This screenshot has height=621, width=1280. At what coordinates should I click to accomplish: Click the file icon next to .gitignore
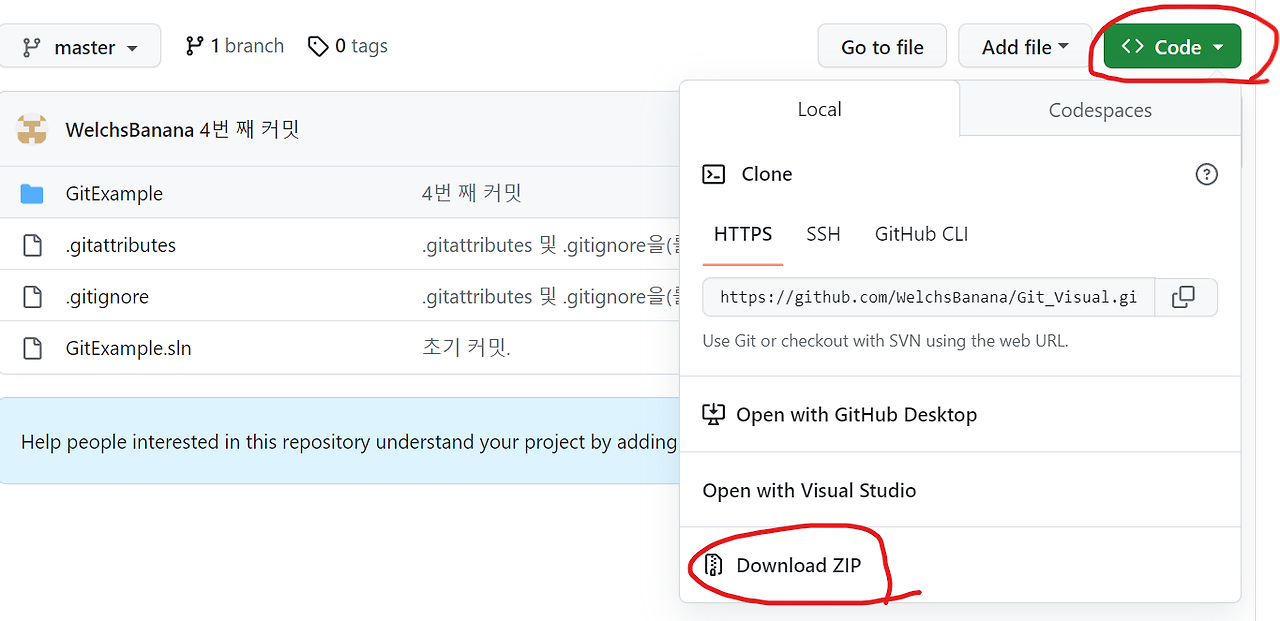pos(33,297)
